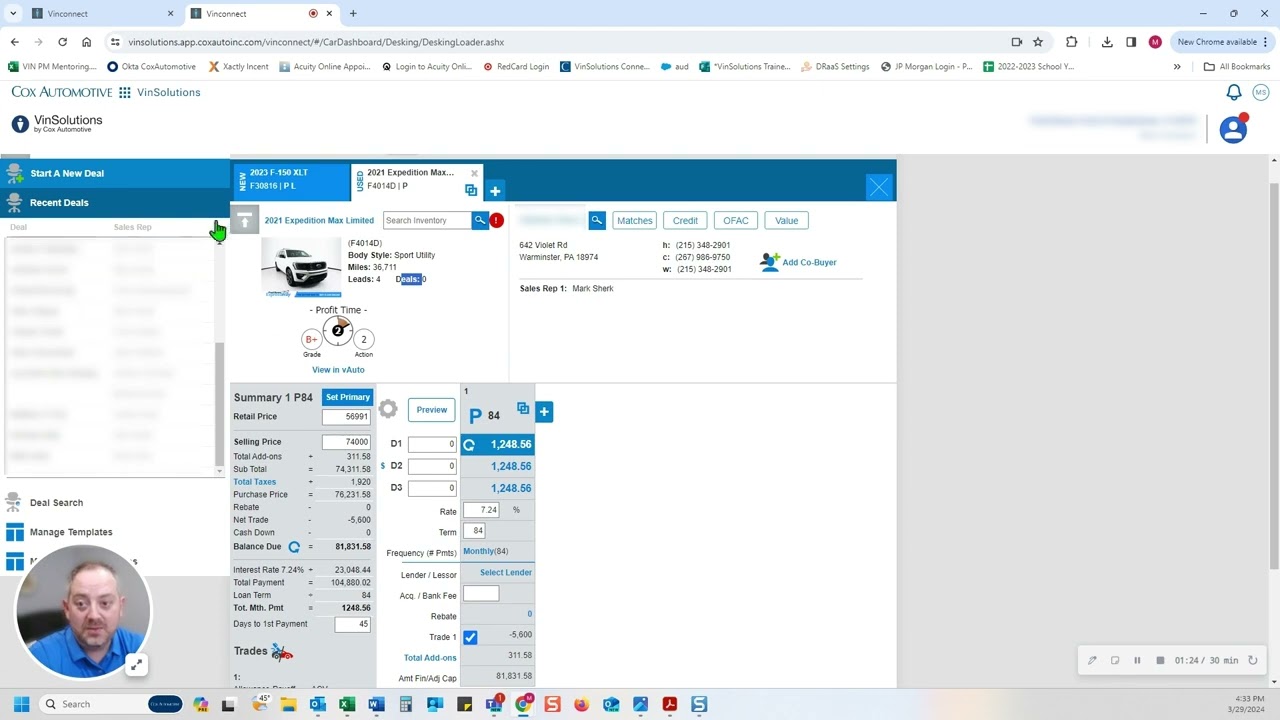
Task: Open the Total Taxes link
Action: pyautogui.click(x=254, y=482)
